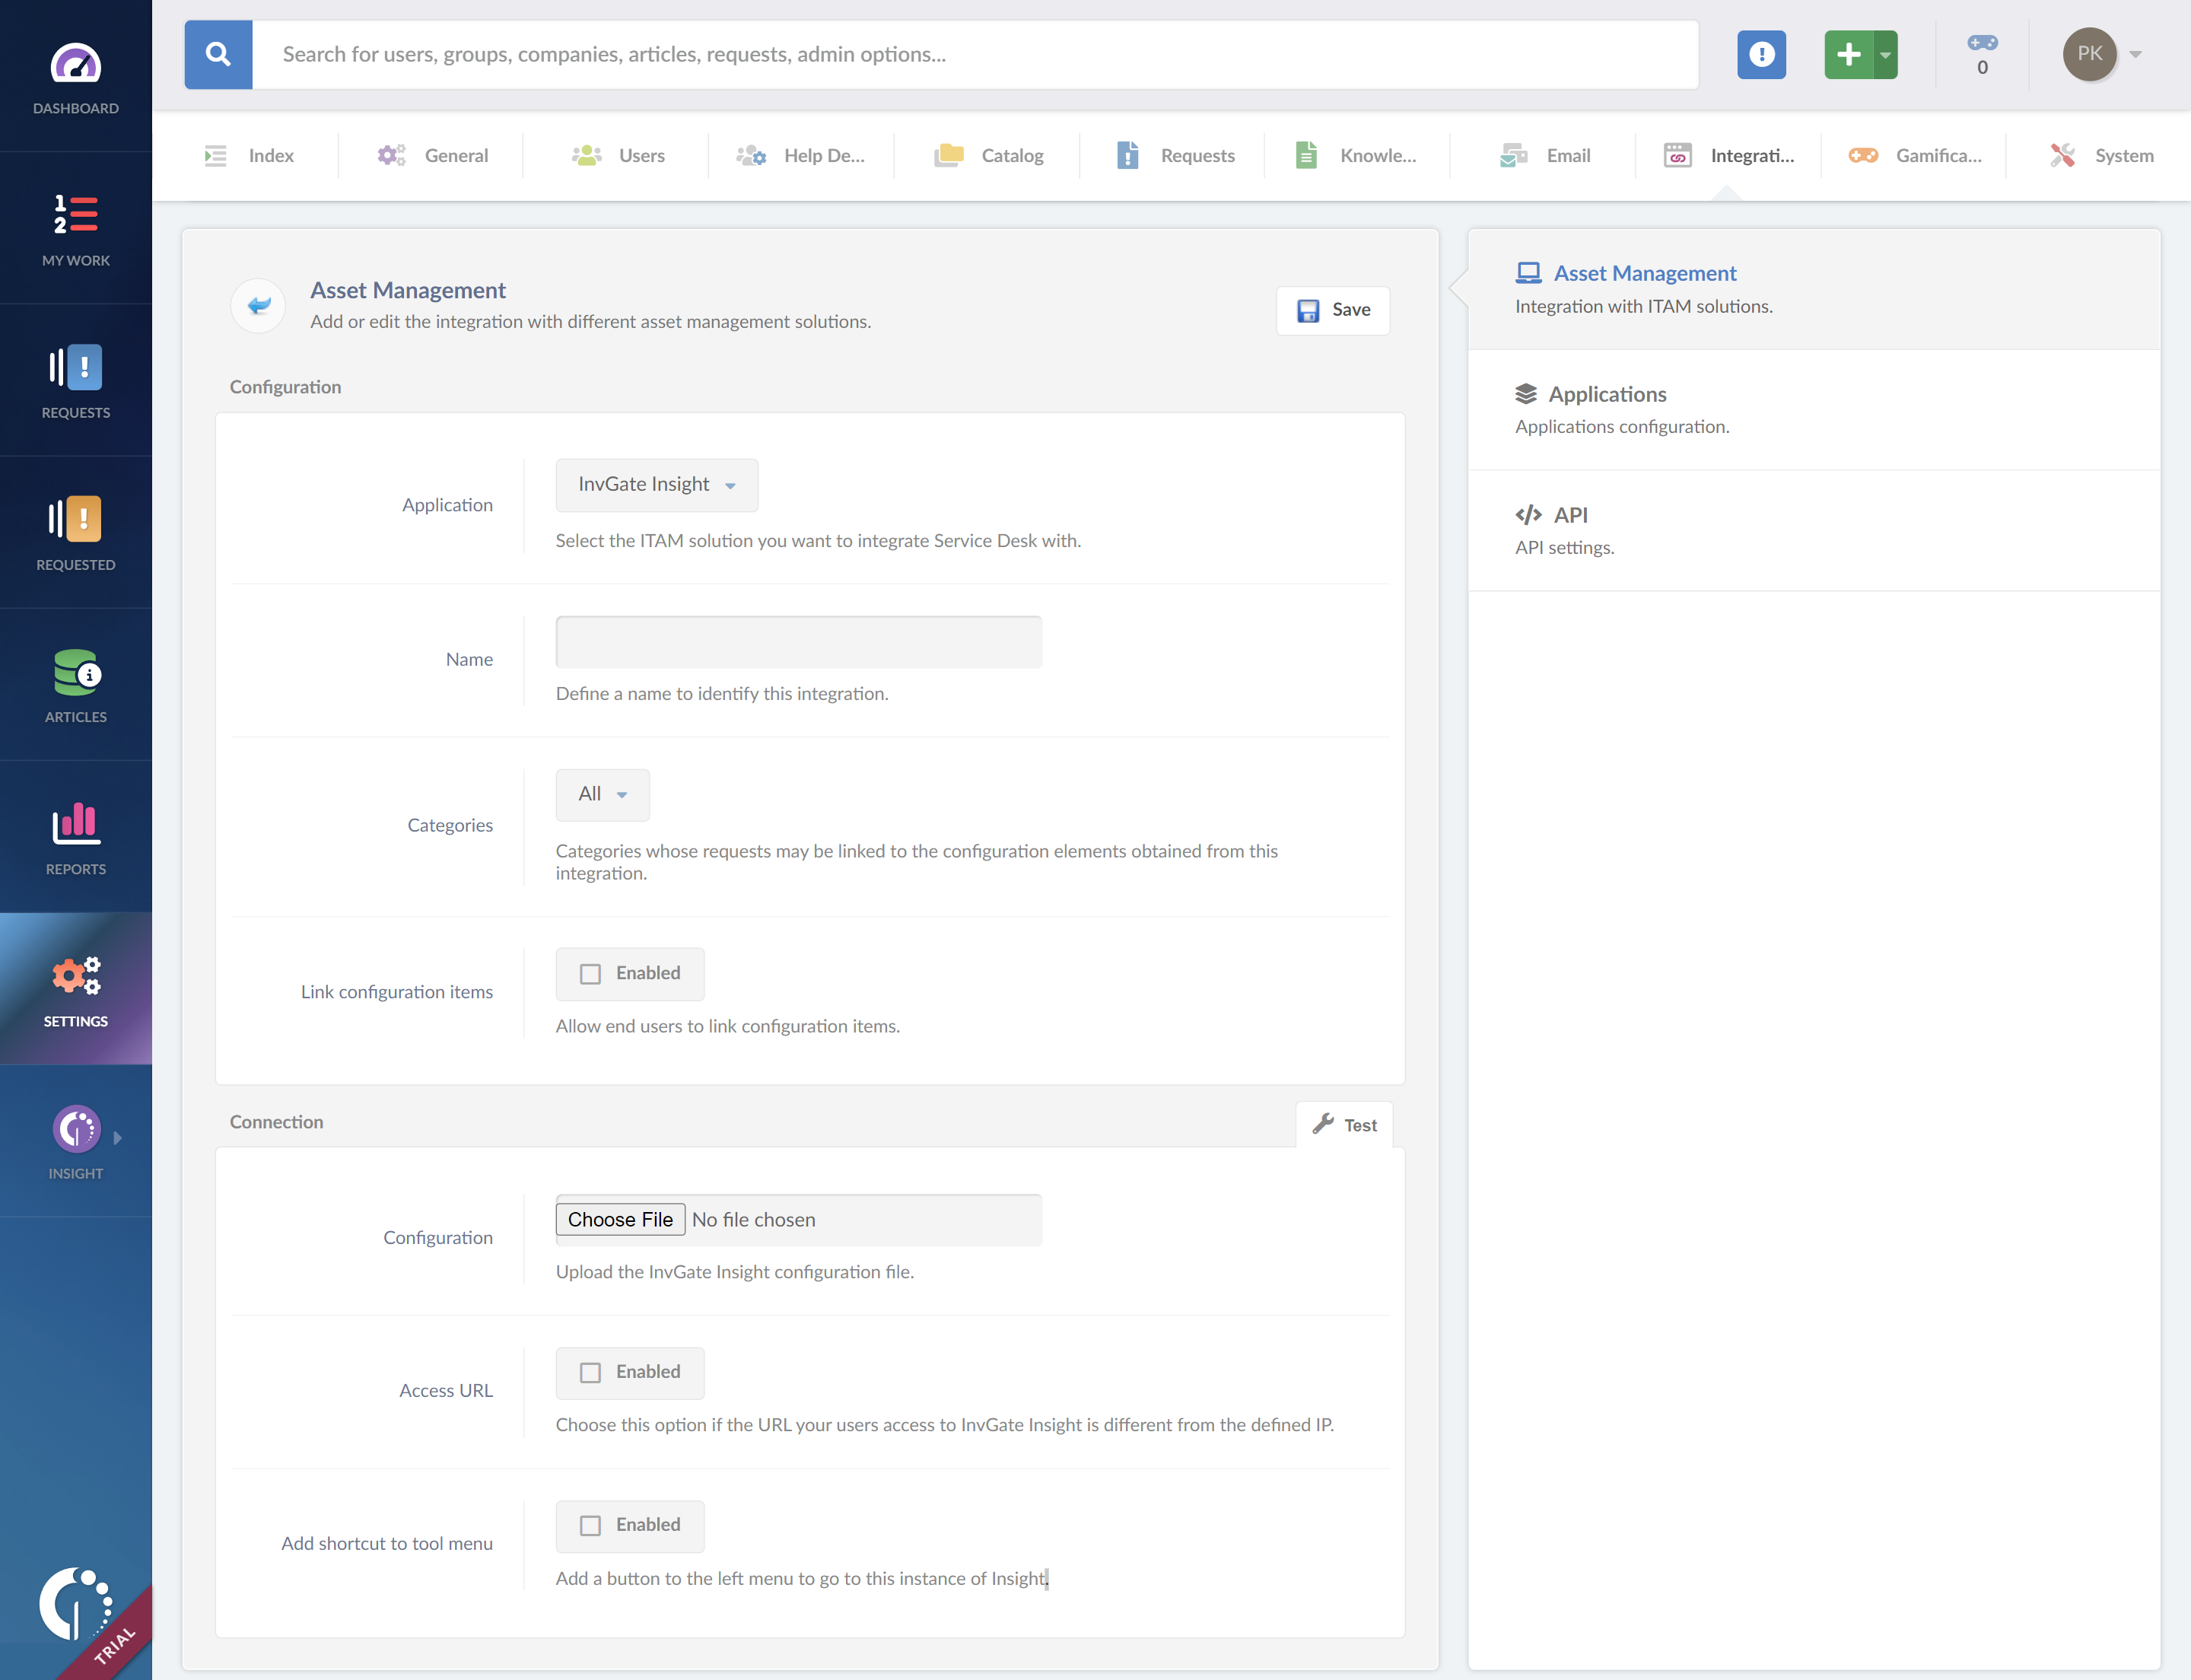Toggle the Access URL Enabled checkbox
This screenshot has height=1680, width=2191.
[589, 1371]
